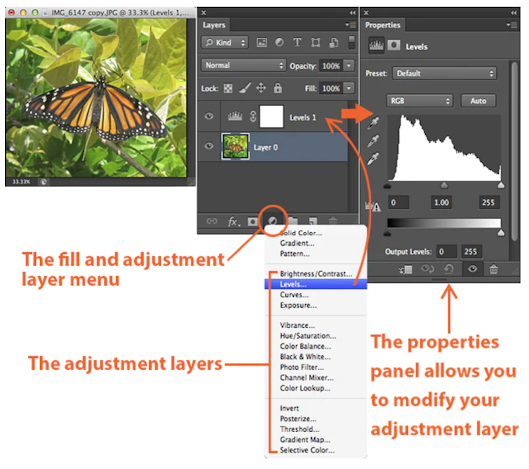Click lock transparent pixels icon

click(x=228, y=88)
